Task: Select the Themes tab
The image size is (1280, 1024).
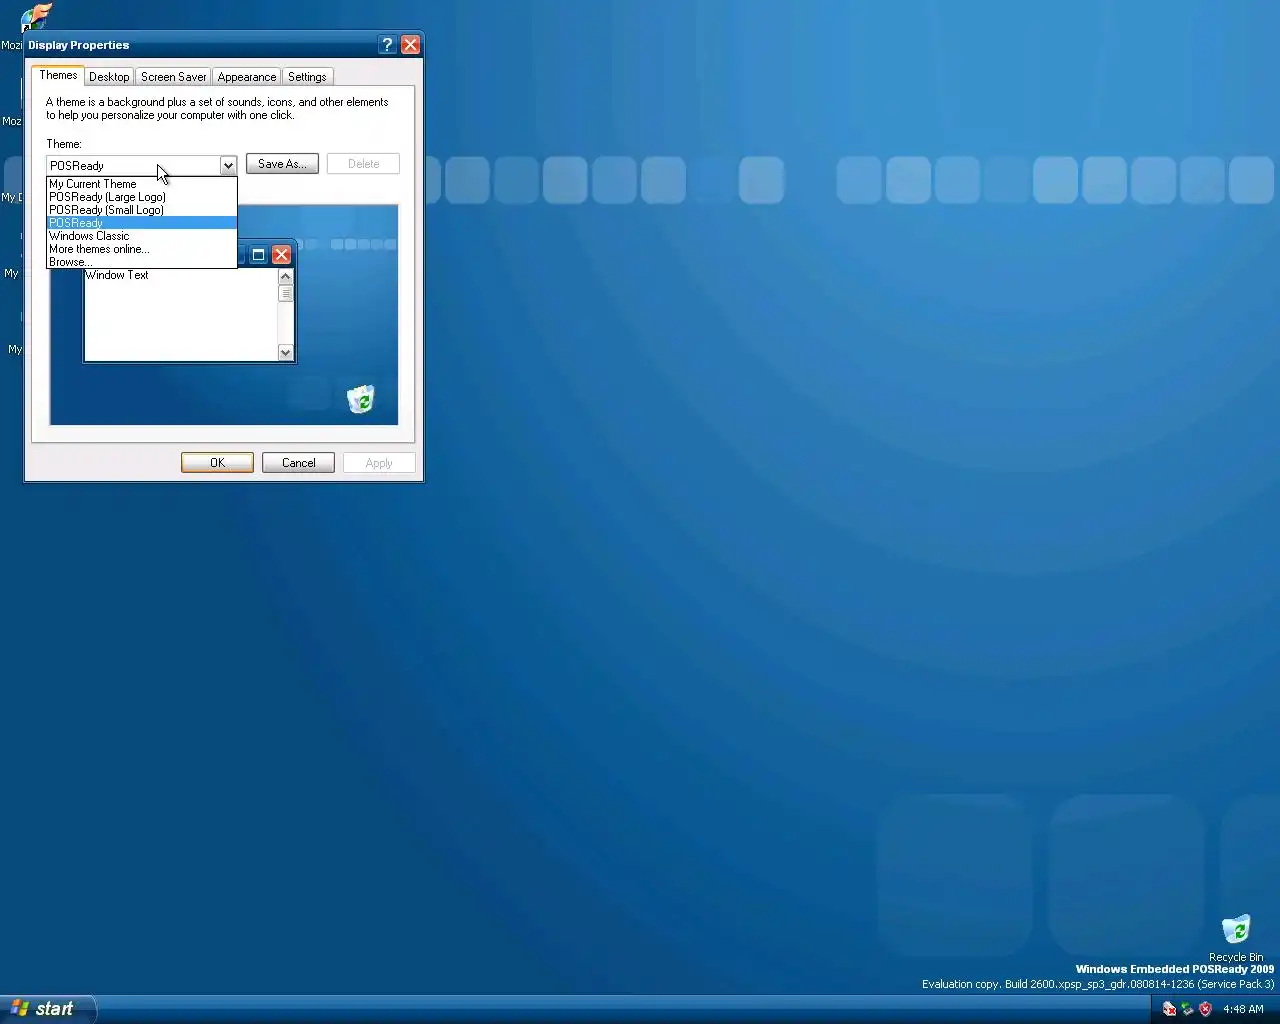Action: pyautogui.click(x=58, y=75)
